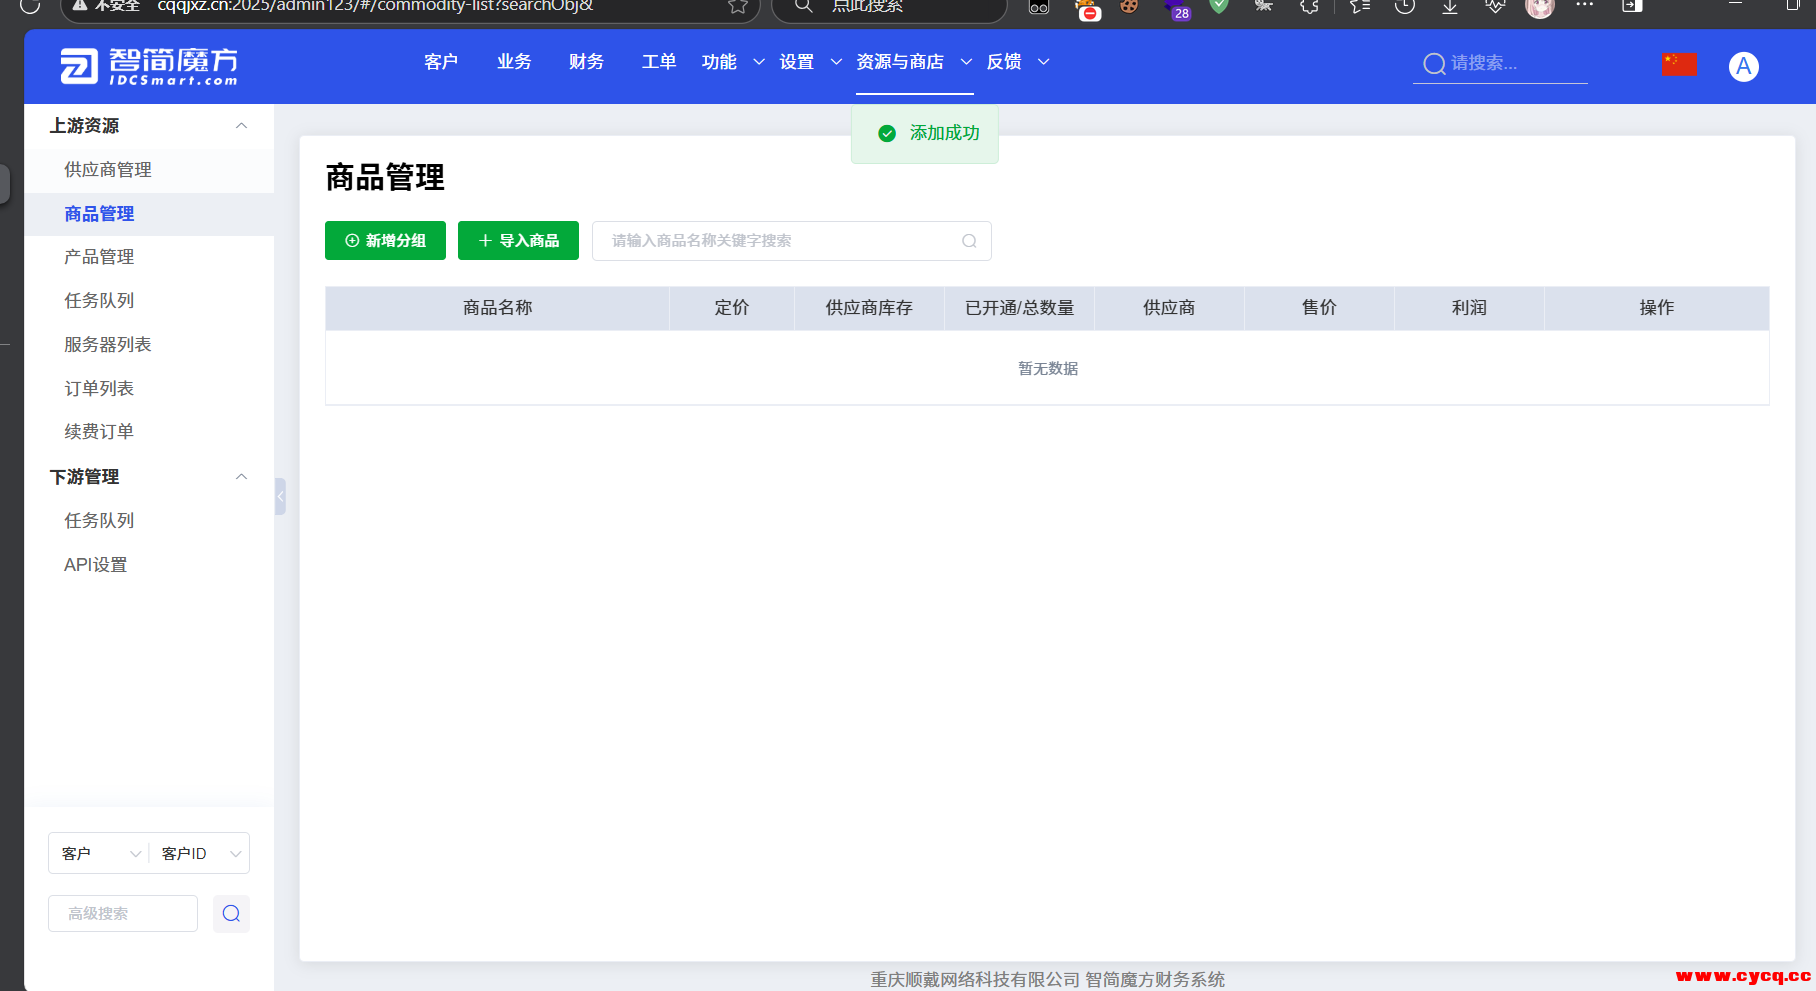Image resolution: width=1816 pixels, height=991 pixels.
Task: Open the 客户 type dropdown
Action: pyautogui.click(x=99, y=853)
